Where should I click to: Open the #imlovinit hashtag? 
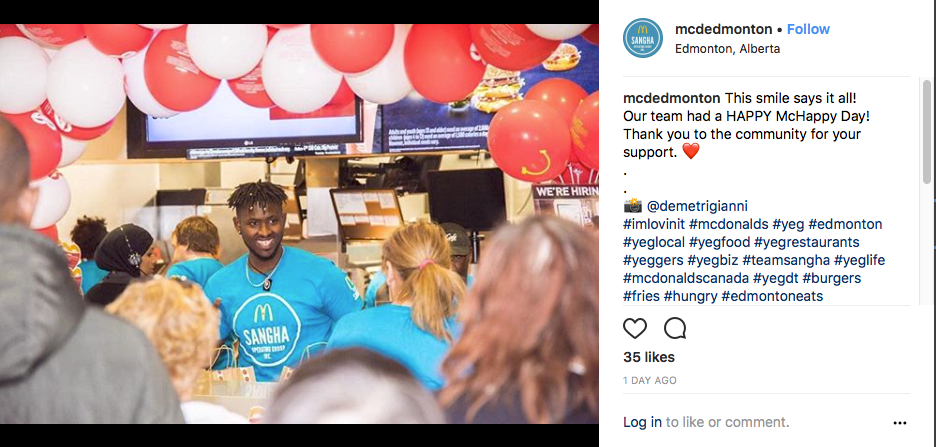pyautogui.click(x=654, y=224)
